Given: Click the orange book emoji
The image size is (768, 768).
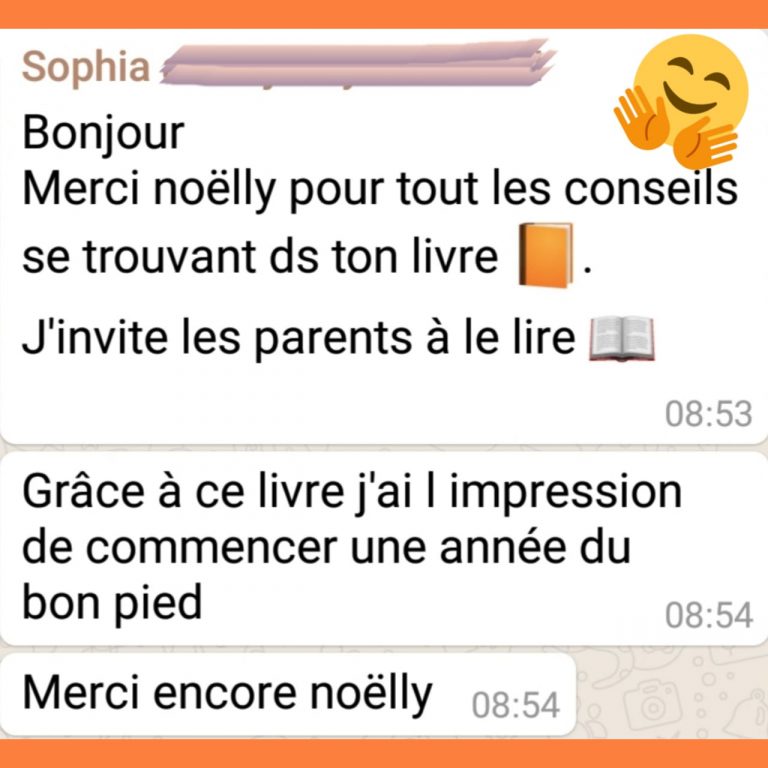Looking at the screenshot, I should [546, 255].
